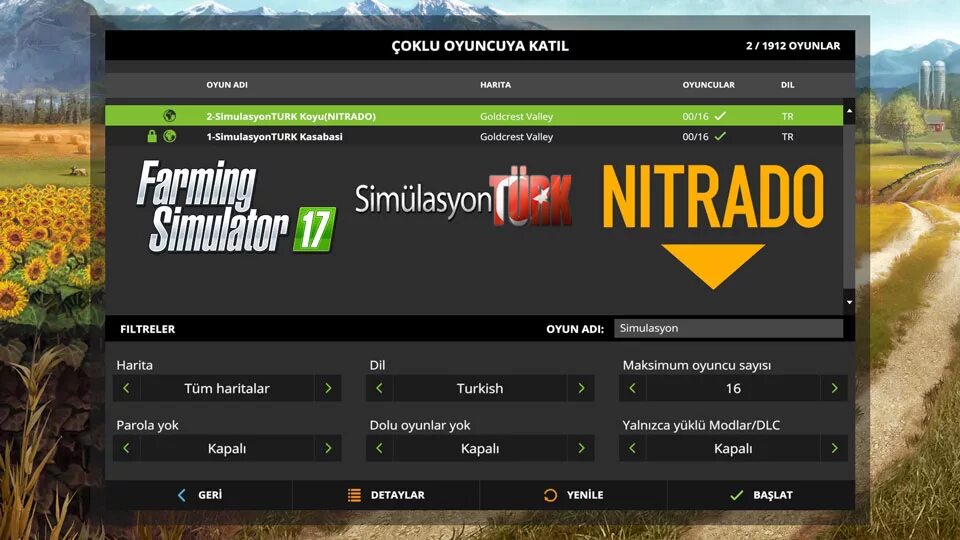This screenshot has height=540, width=960.
Task: Click the blue back arrow icon beside GERİ
Action: pyautogui.click(x=181, y=495)
